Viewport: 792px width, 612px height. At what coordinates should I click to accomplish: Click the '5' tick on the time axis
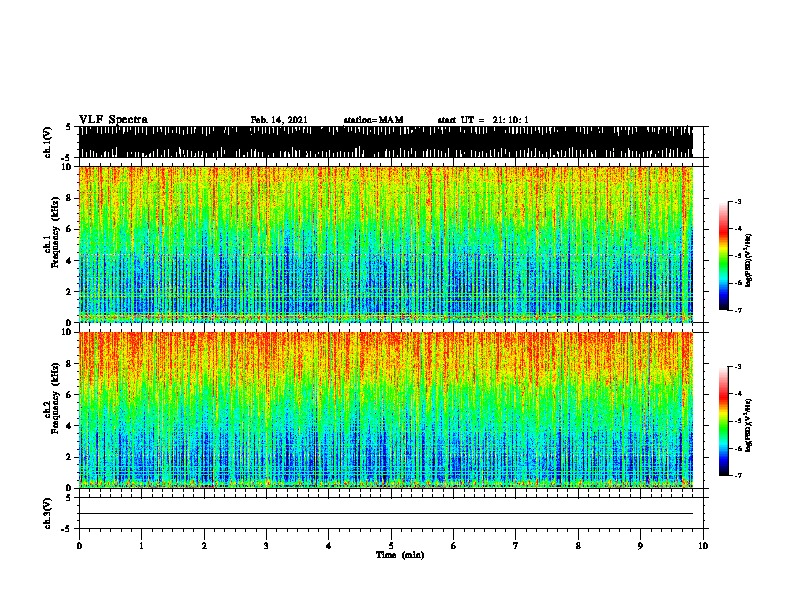coord(391,545)
